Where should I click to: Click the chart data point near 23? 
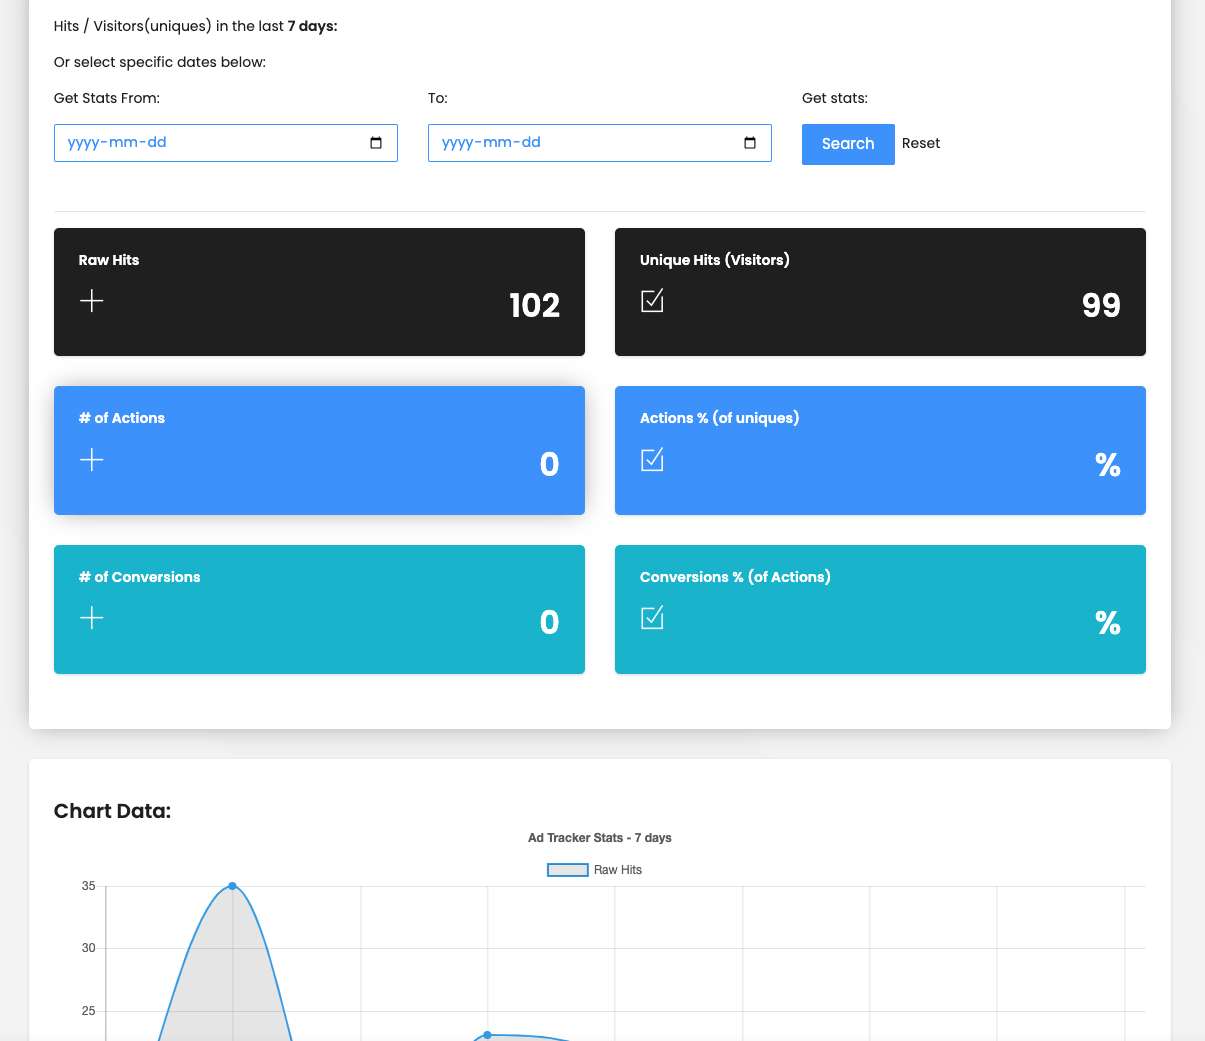point(487,1035)
